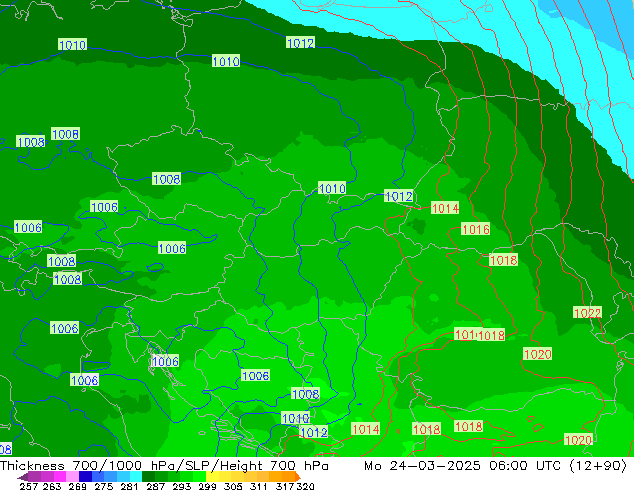The width and height of the screenshot is (634, 490).
Task: Click the legend value 305
Action: (x=233, y=486)
